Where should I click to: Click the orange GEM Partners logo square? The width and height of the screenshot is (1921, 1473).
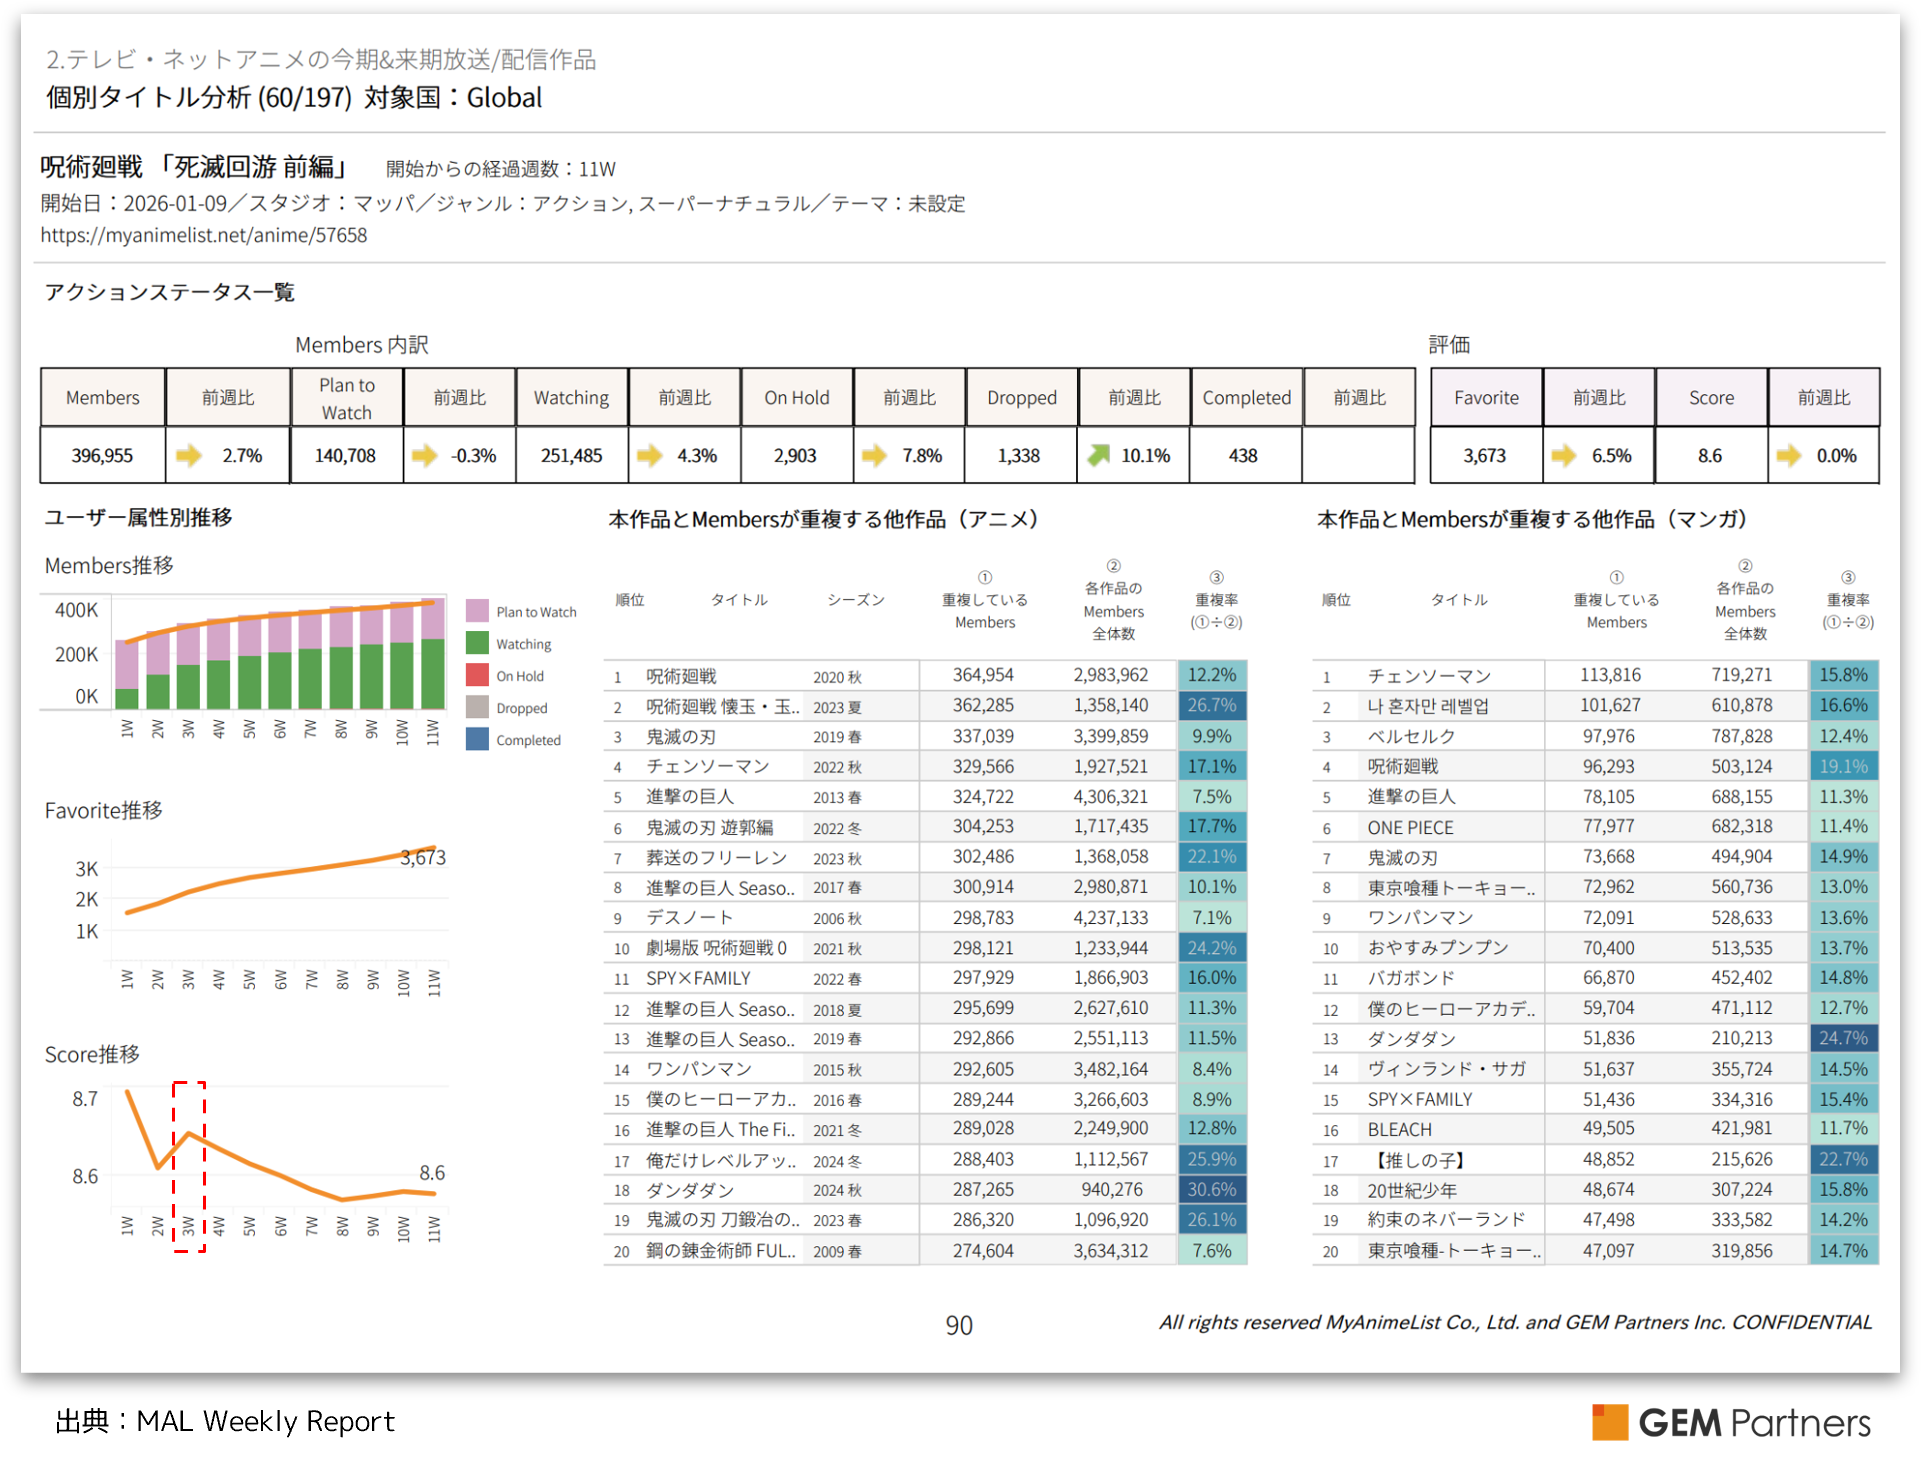(1610, 1422)
